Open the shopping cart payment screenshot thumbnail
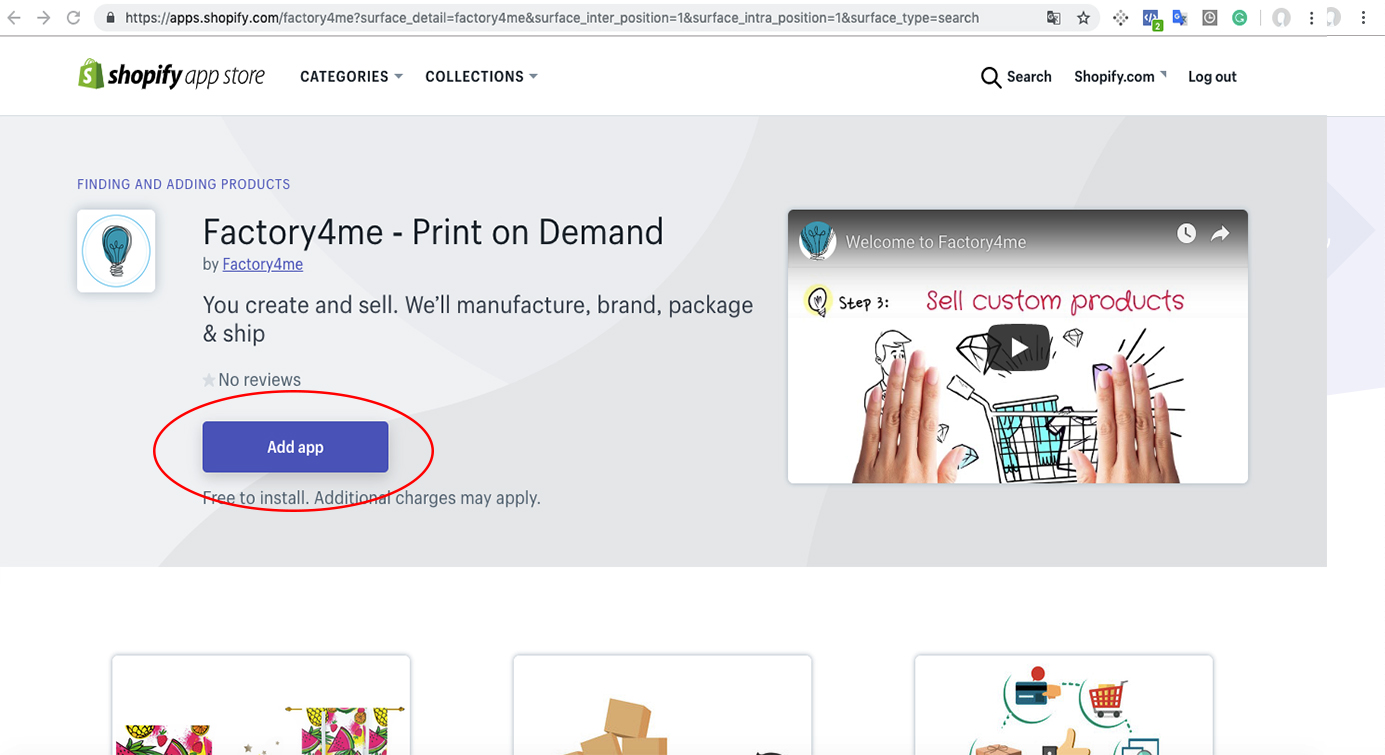Screen dimensions: 1385x755 click(x=1064, y=705)
